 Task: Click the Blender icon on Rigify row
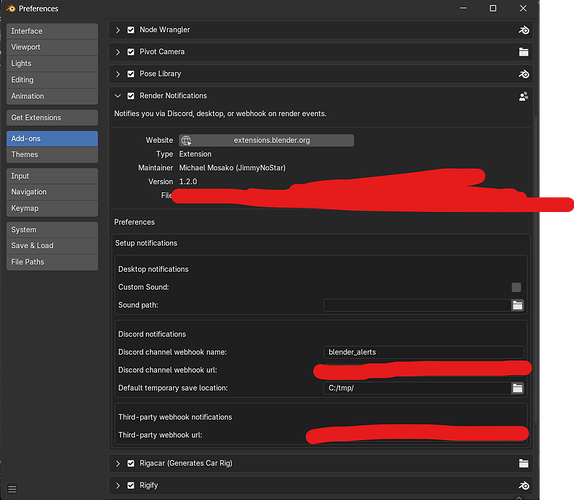tap(523, 485)
